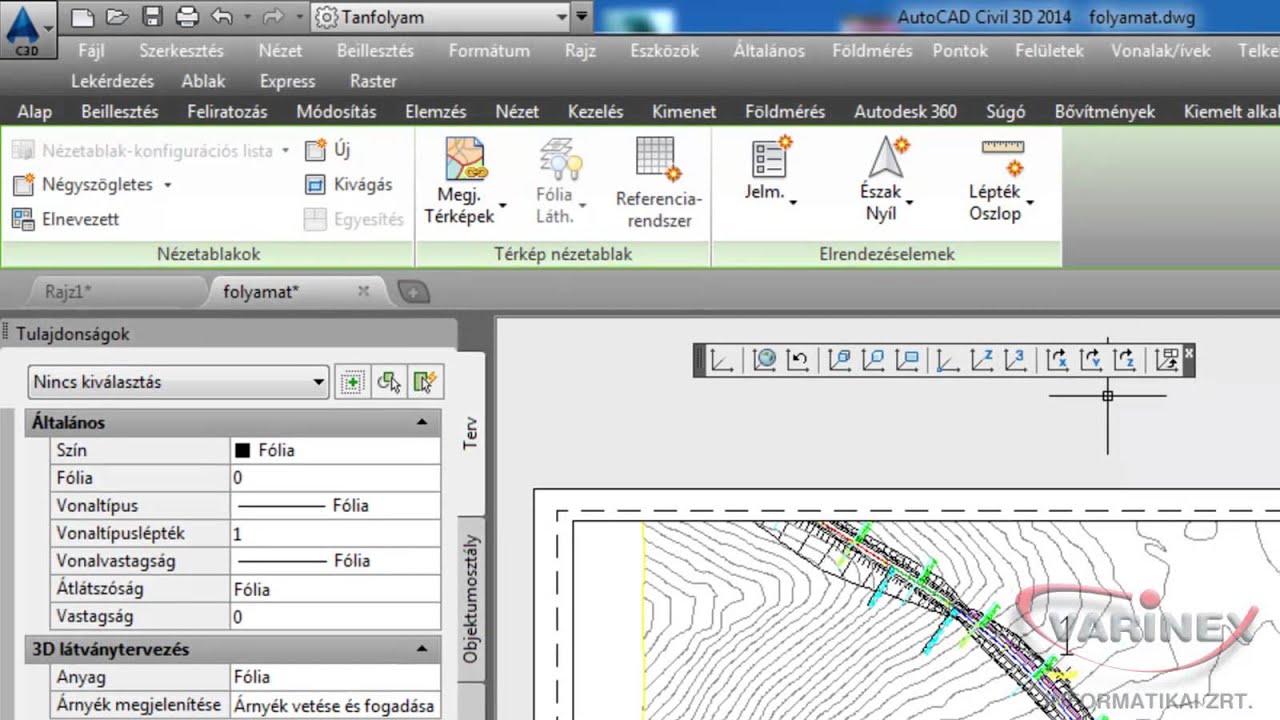Screen dimensions: 1280x720
Task: Undo the last action
Action: [x=221, y=17]
